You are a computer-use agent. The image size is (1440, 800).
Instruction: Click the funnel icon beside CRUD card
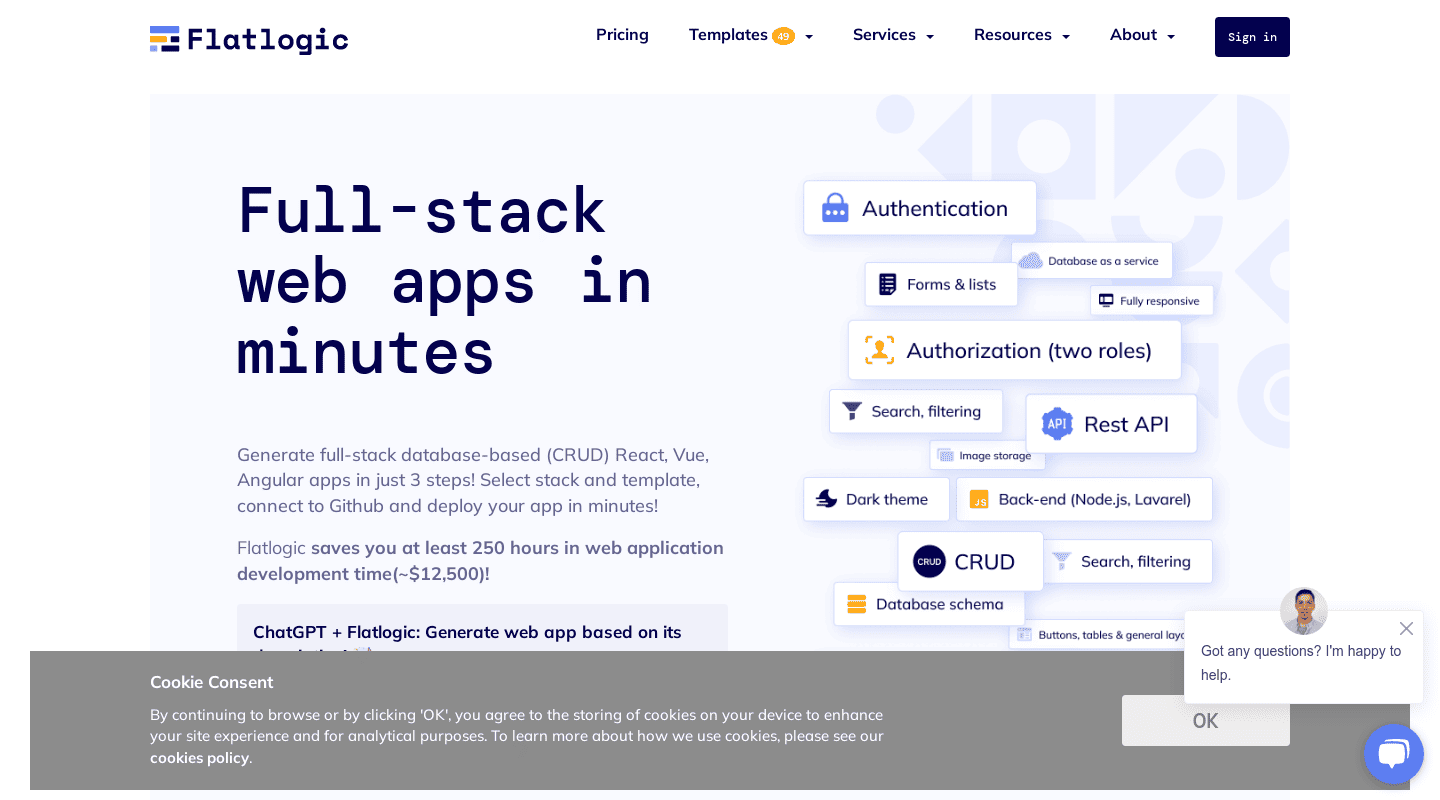coord(1061,561)
